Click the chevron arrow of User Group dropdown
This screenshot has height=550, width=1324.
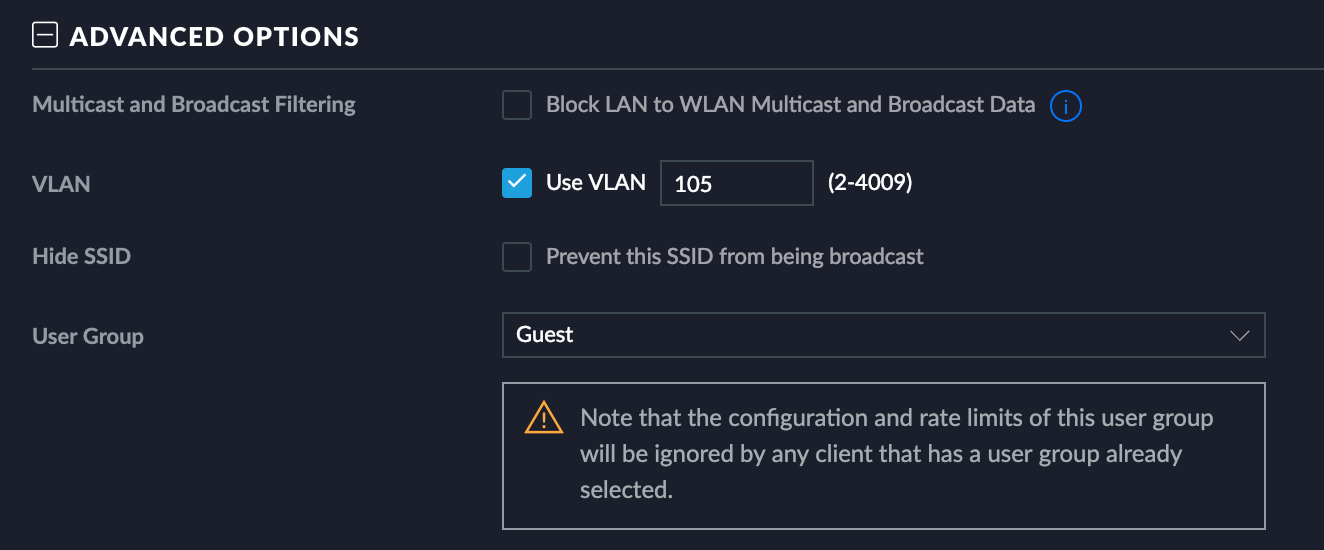click(1240, 336)
